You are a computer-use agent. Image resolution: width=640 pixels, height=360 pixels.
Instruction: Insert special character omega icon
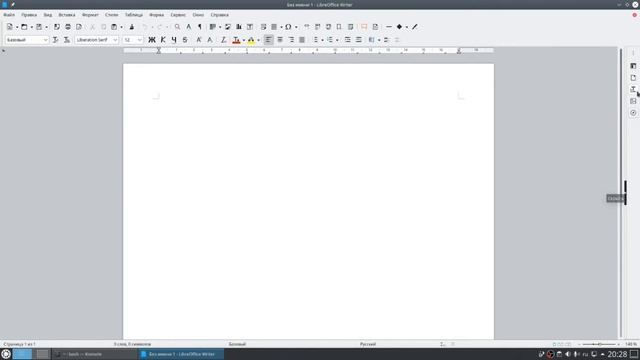tap(288, 27)
